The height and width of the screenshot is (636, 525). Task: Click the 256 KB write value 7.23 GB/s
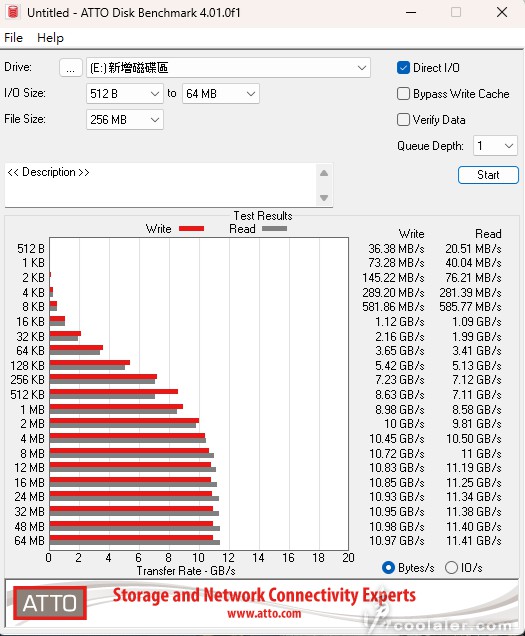[x=400, y=380]
